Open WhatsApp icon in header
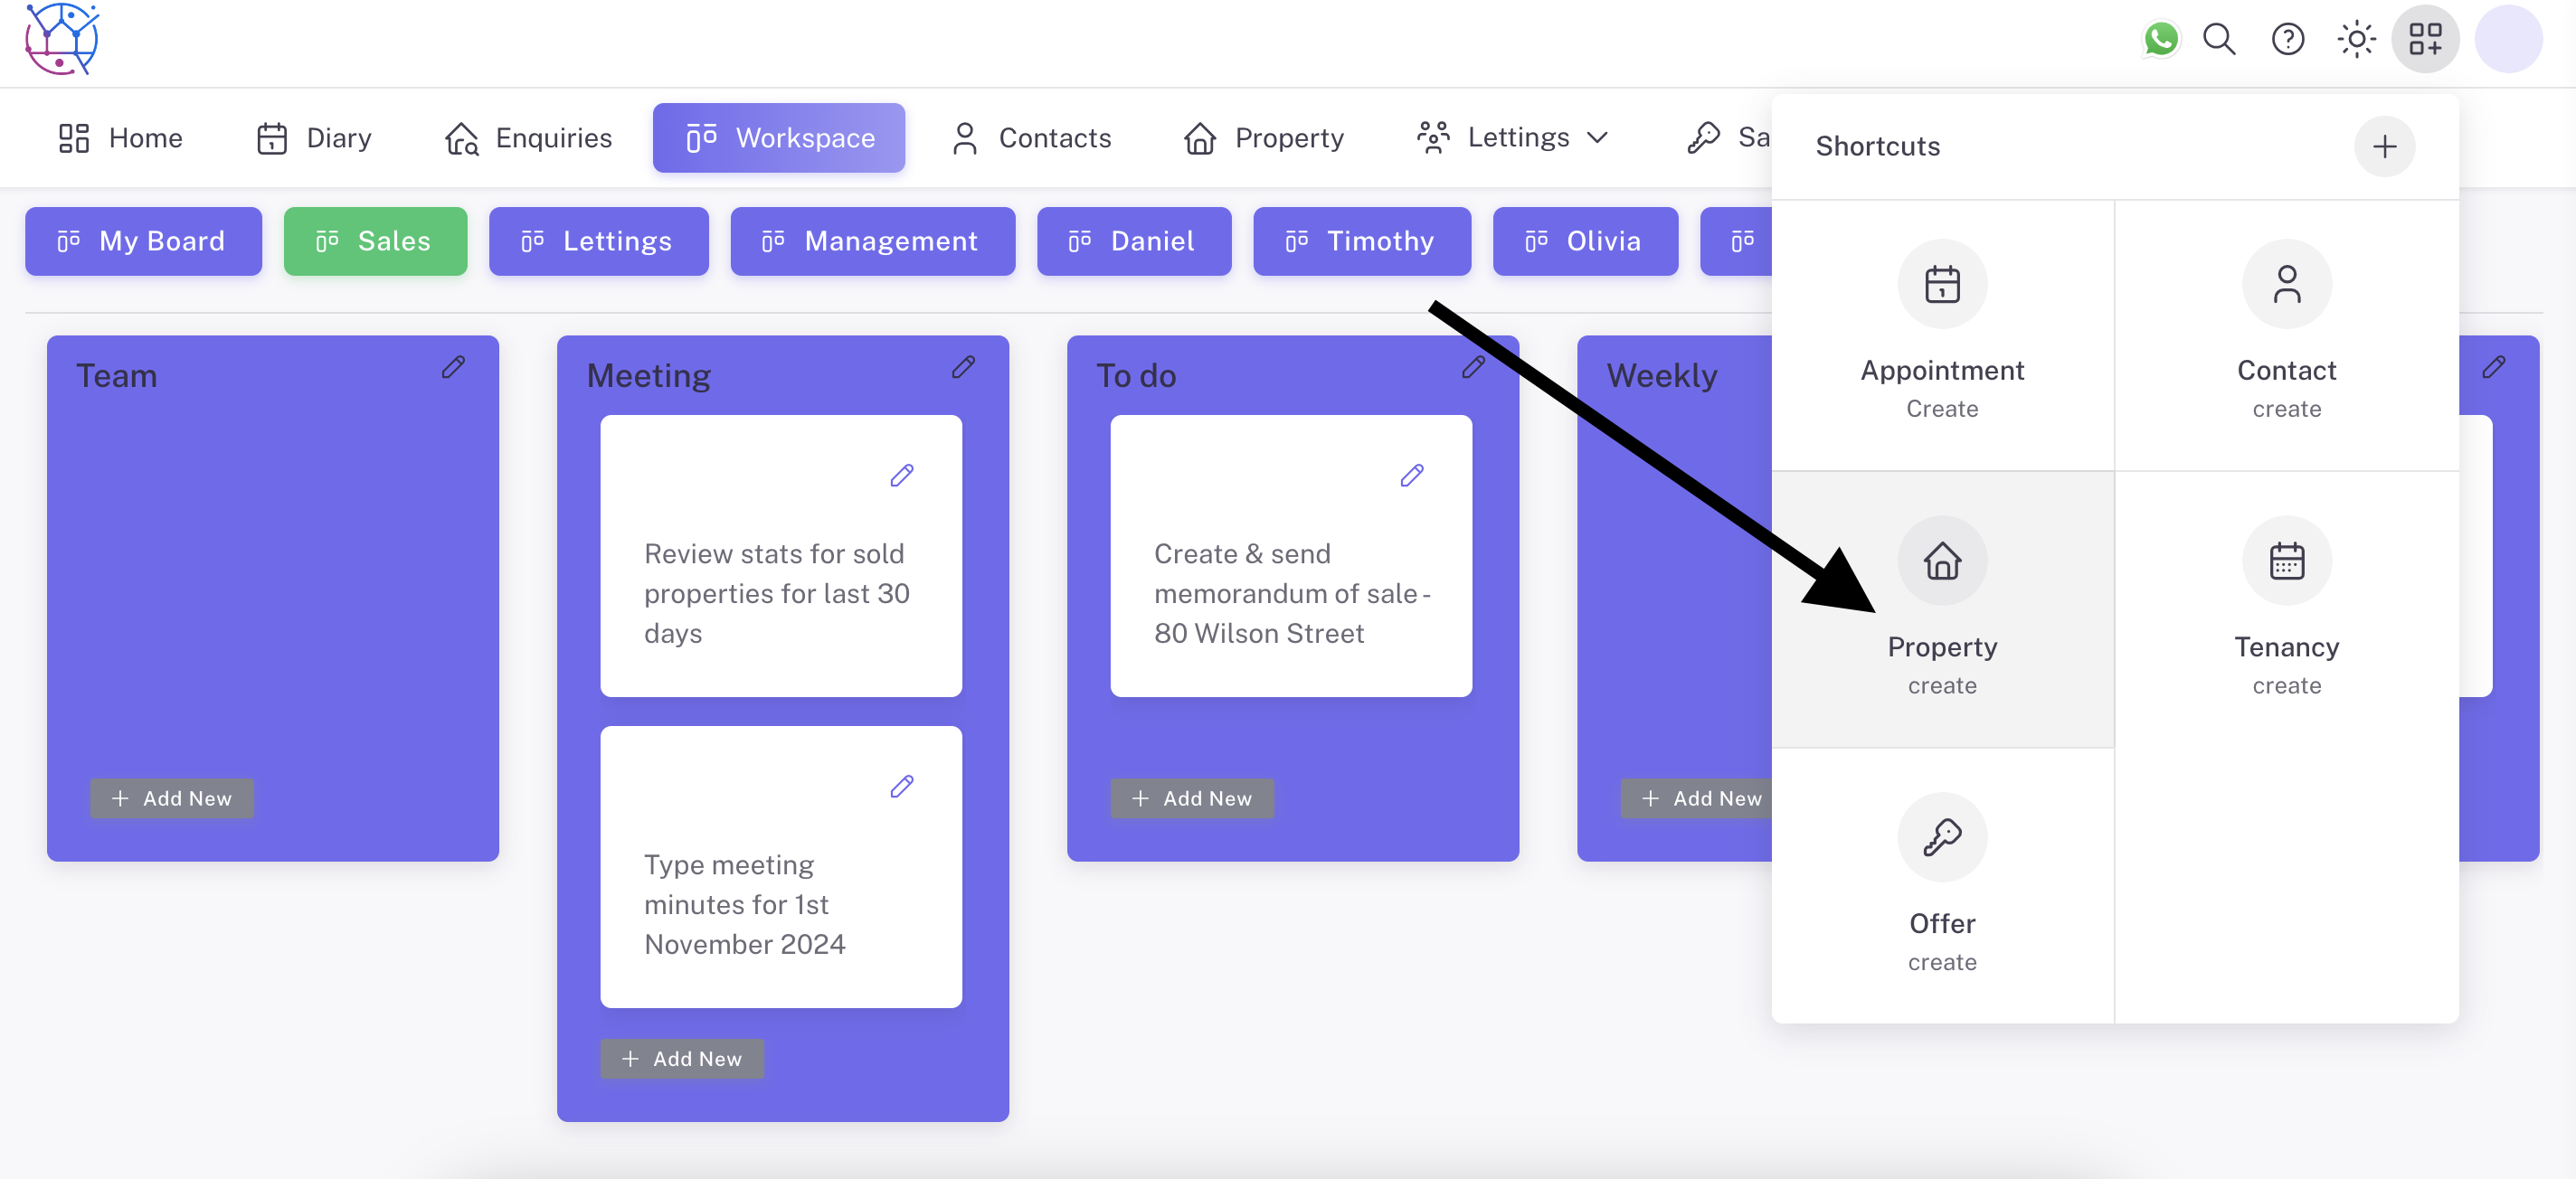 click(2160, 40)
